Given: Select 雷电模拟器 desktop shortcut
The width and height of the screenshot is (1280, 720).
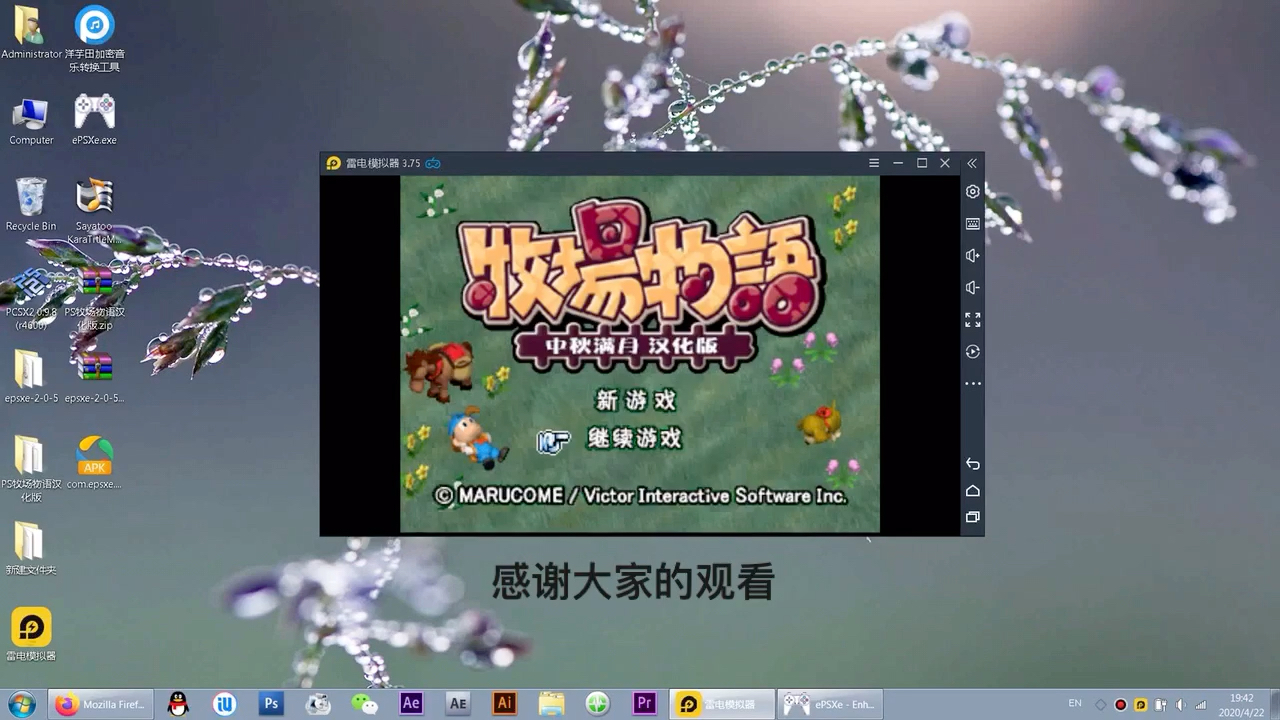Looking at the screenshot, I should click(x=31, y=635).
